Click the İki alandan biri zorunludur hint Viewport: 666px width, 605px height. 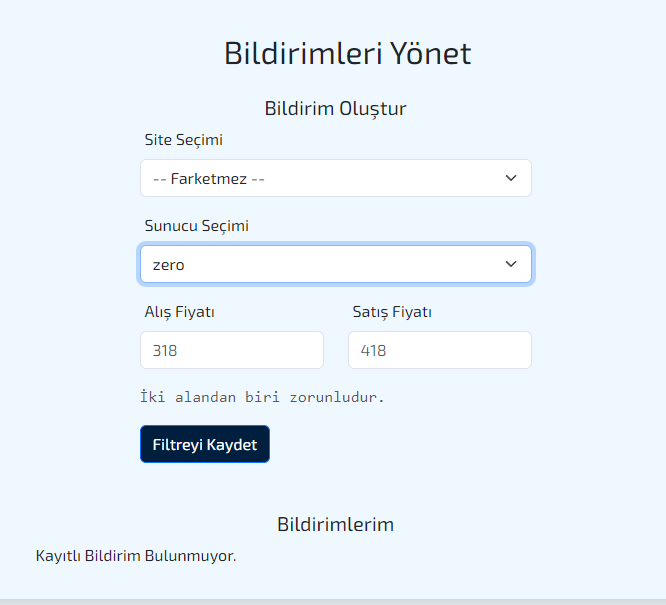(262, 397)
